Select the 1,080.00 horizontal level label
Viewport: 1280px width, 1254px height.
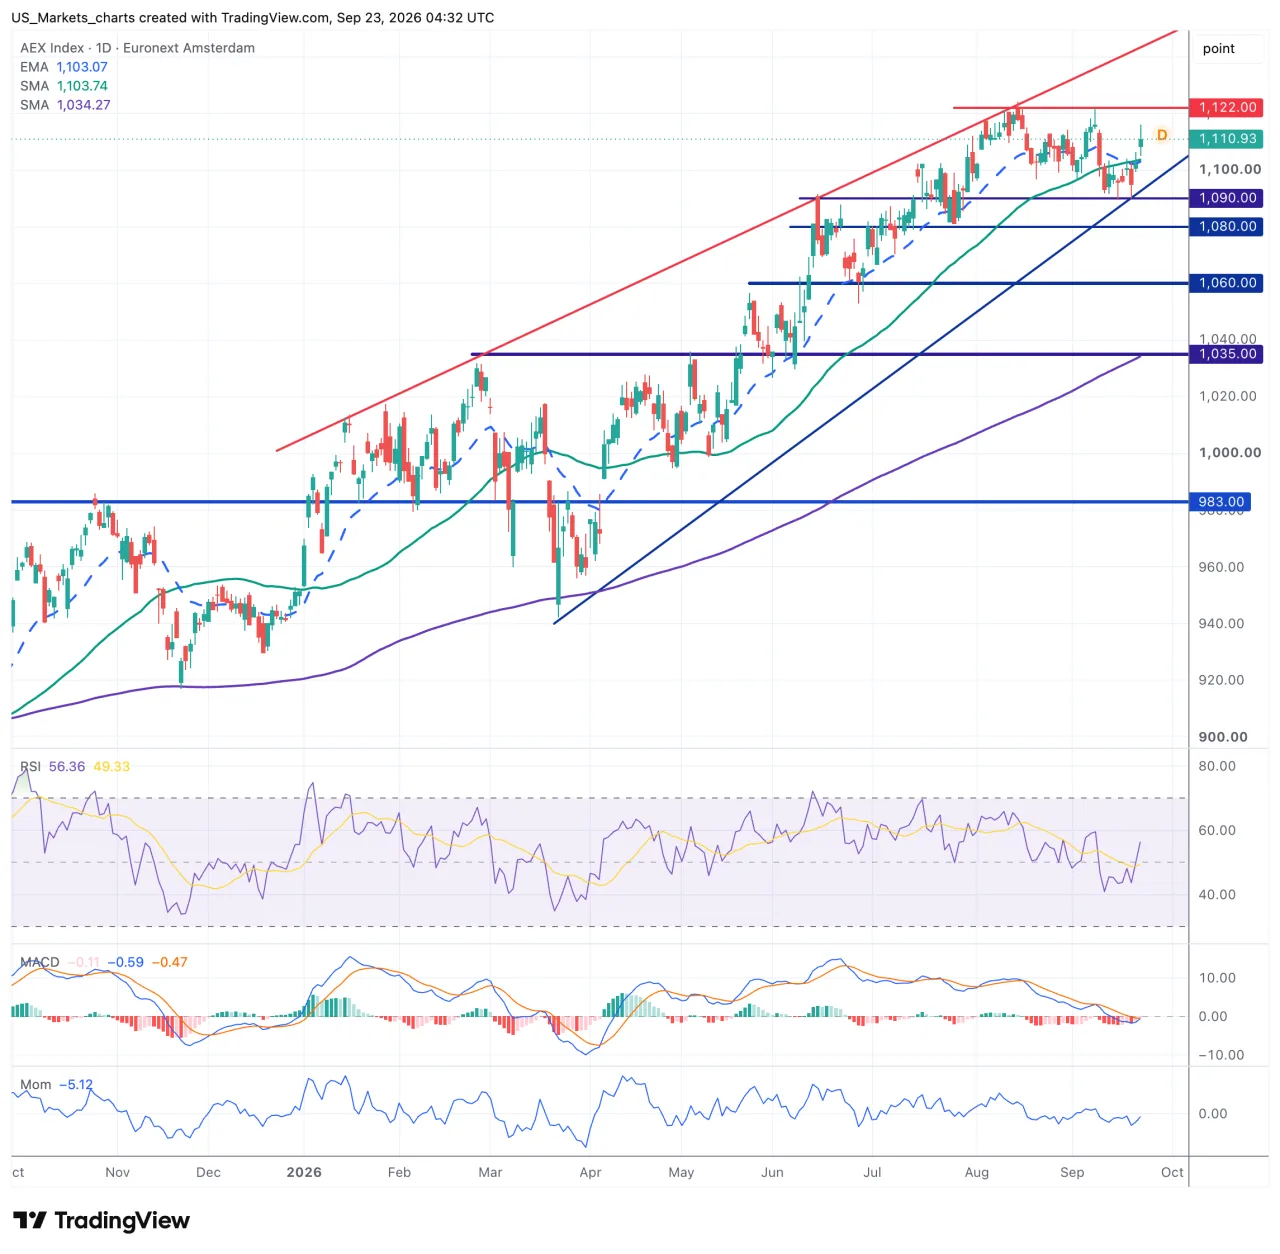tap(1226, 226)
